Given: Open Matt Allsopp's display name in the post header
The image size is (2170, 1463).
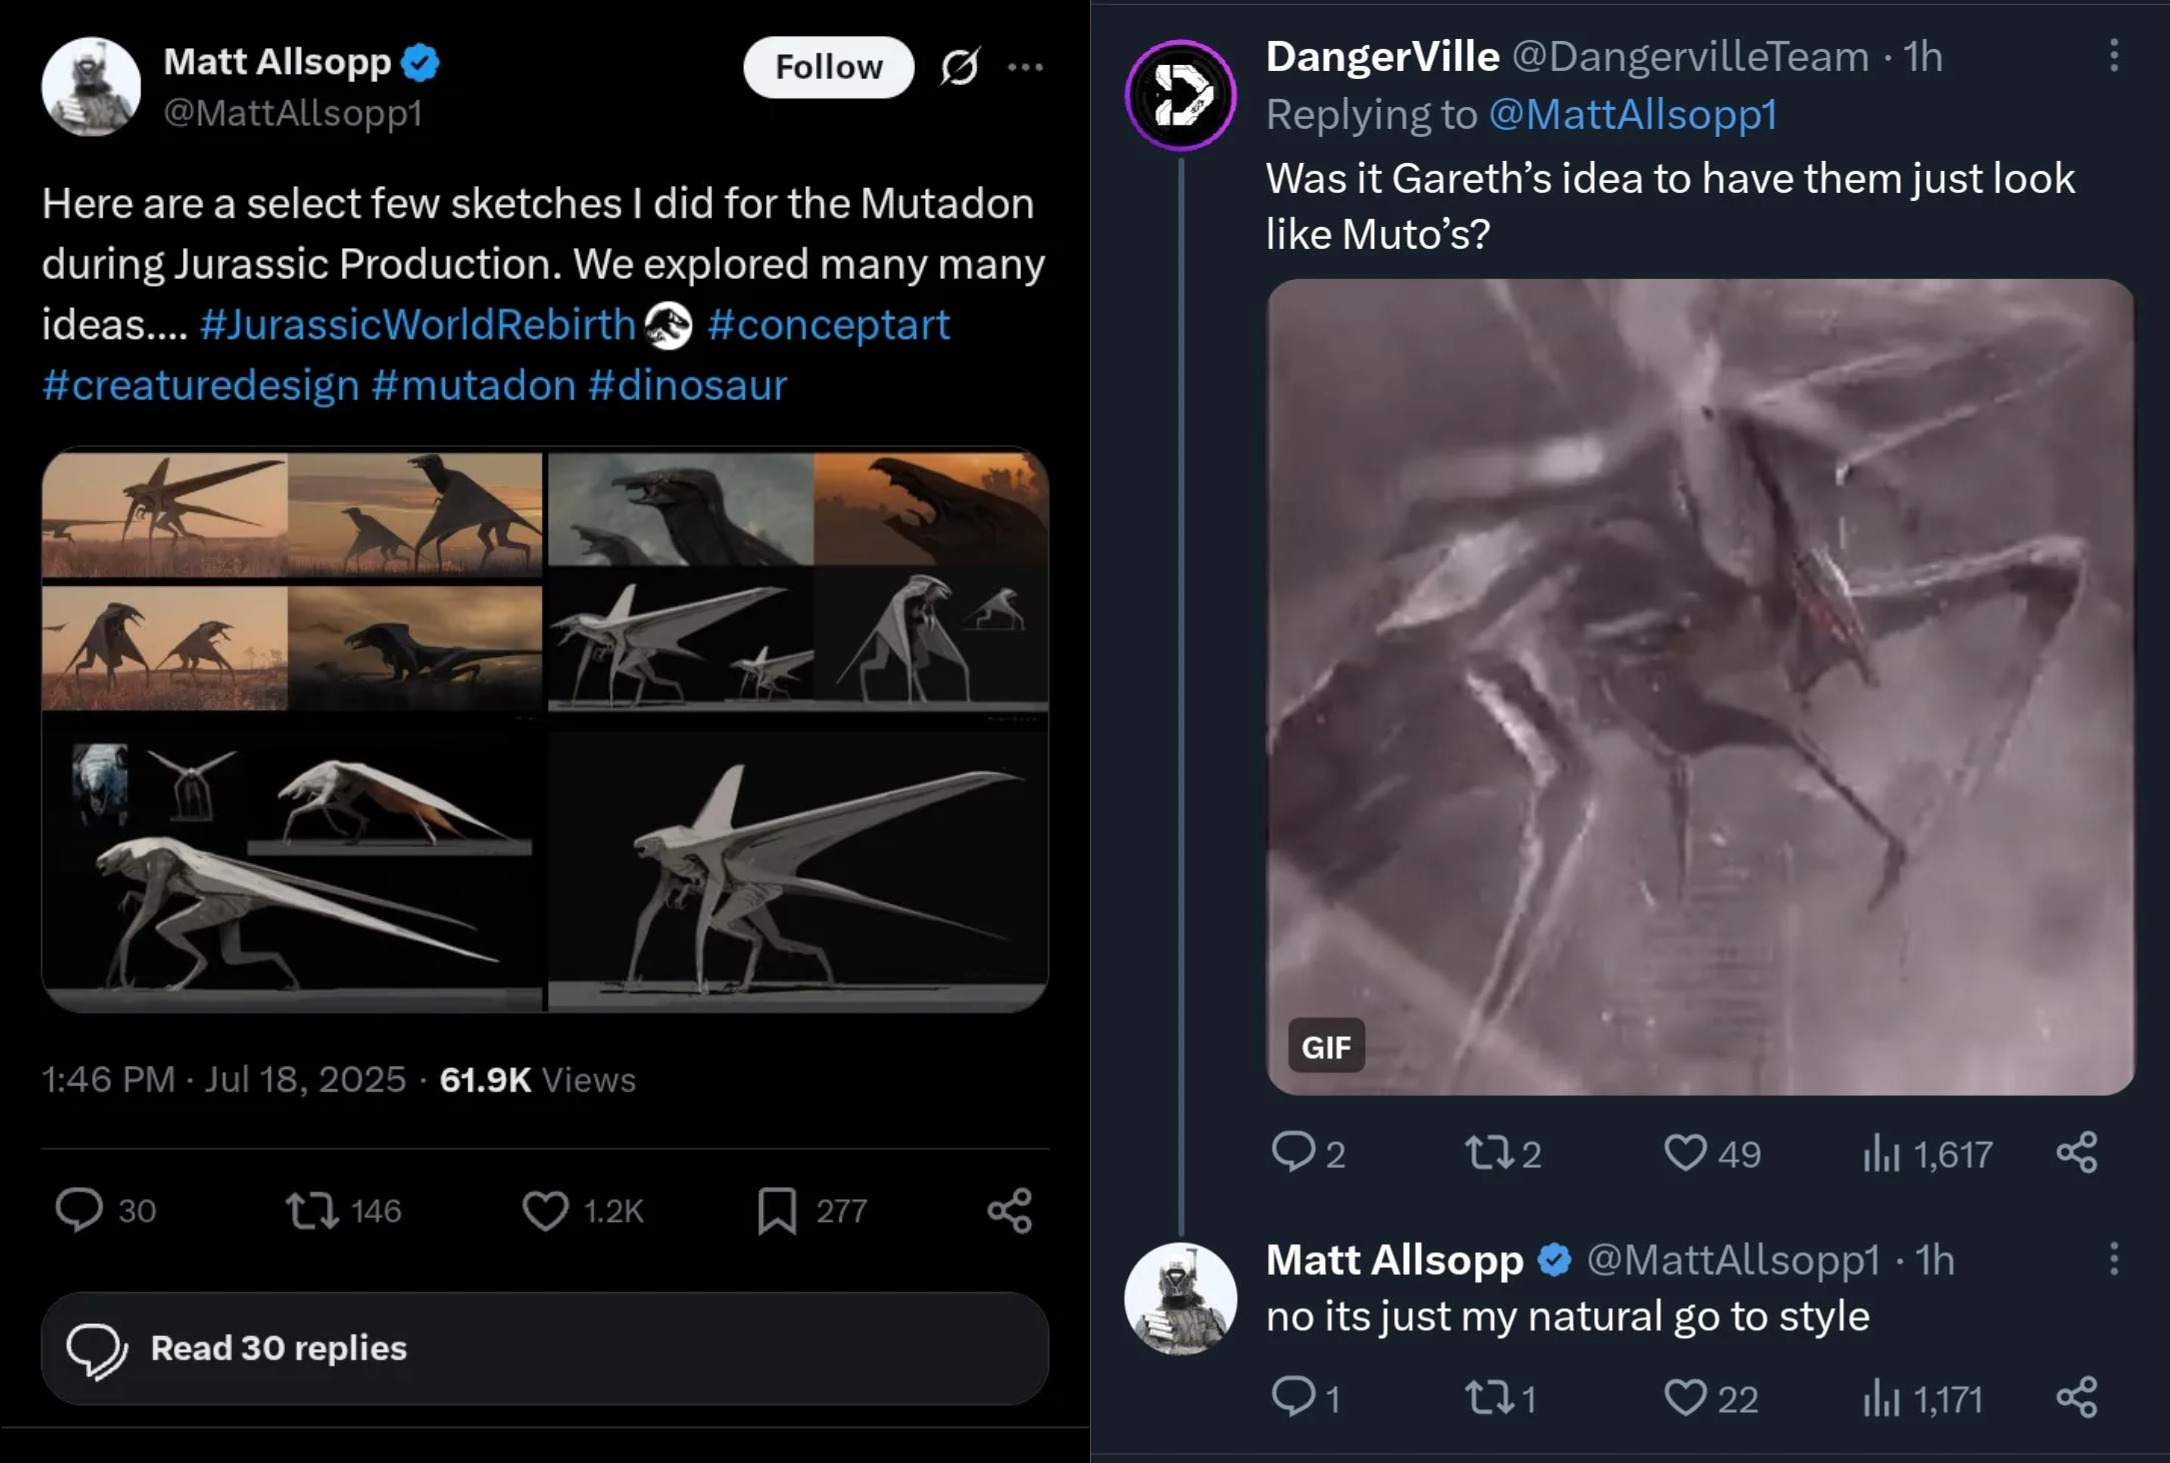Looking at the screenshot, I should coord(277,62).
